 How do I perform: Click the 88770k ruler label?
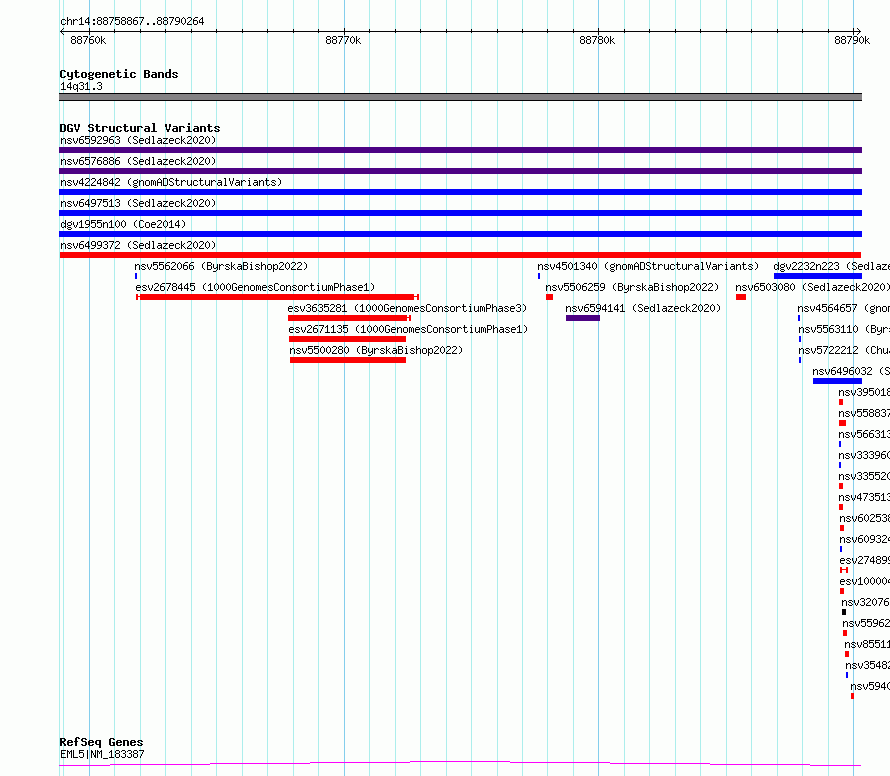(343, 40)
